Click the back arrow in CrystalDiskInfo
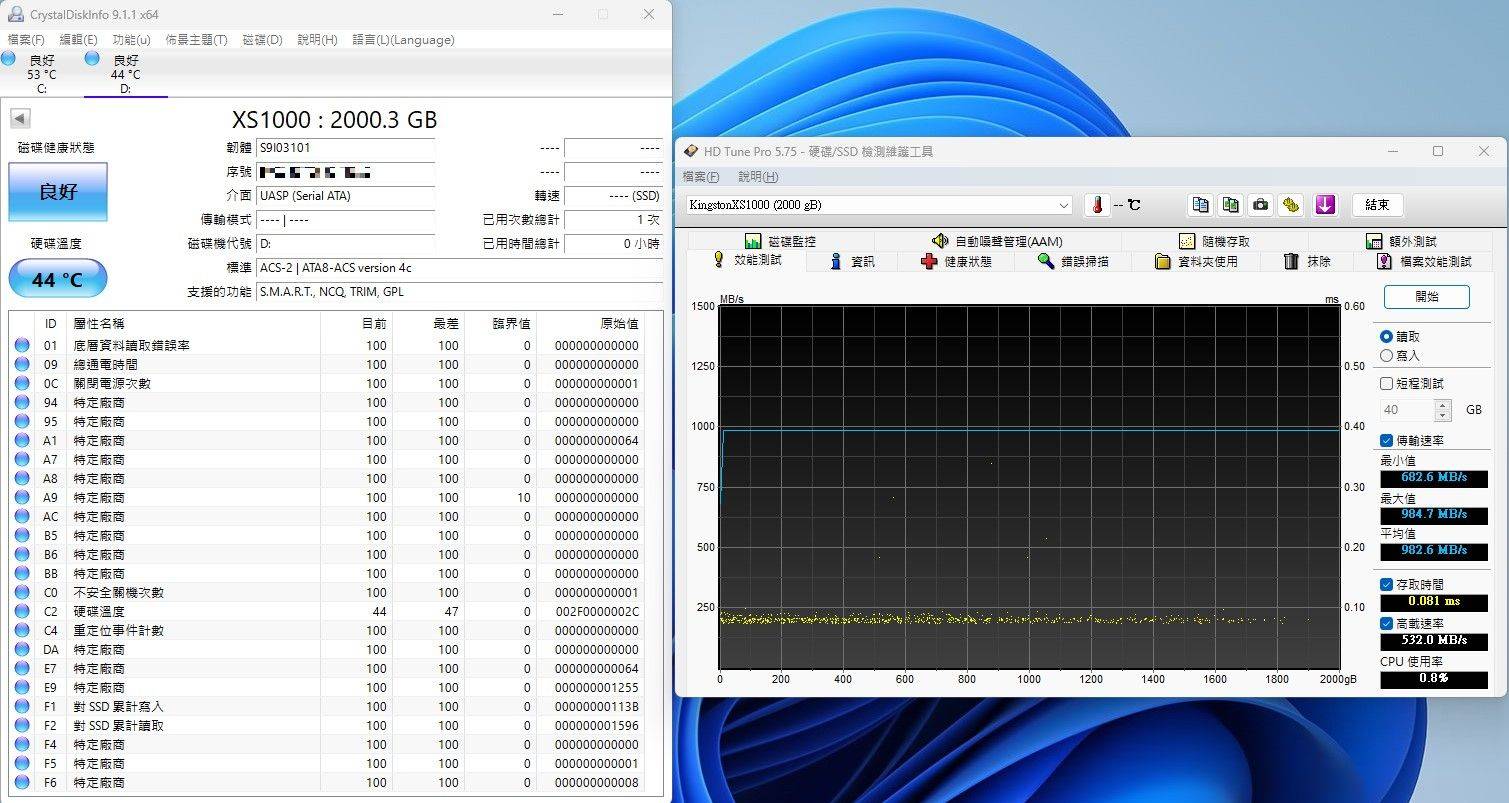This screenshot has width=1509, height=803. [x=19, y=119]
